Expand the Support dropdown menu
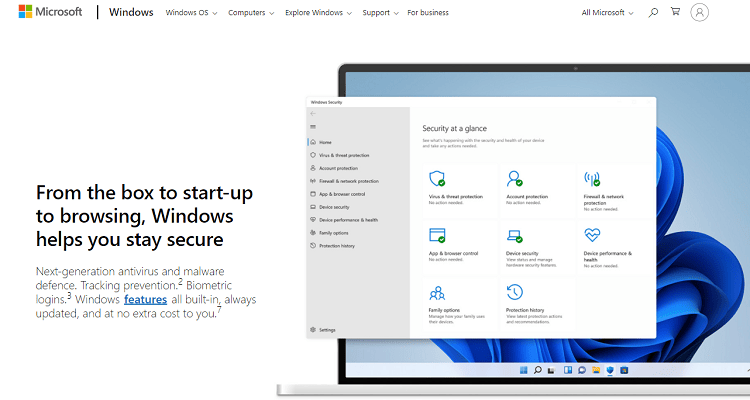This screenshot has width=750, height=400. pos(380,13)
